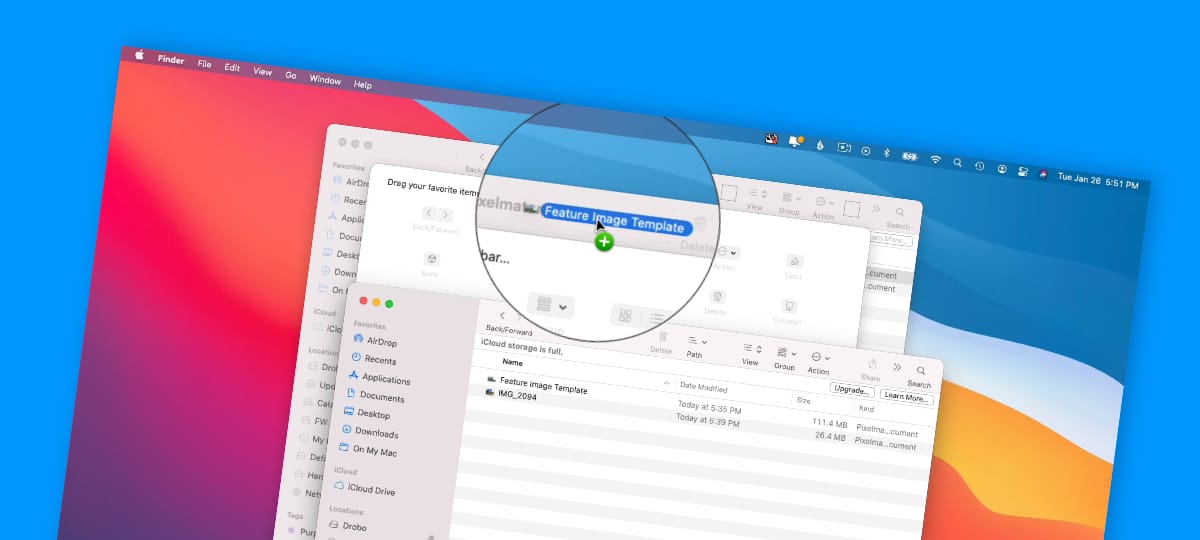Click the Delete trash toolbar icon
The width and height of the screenshot is (1200, 540).
(x=661, y=335)
